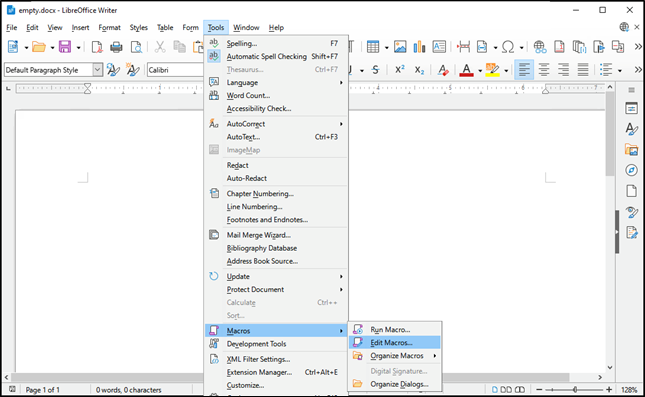Click the red font color swatch button
Image resolution: width=645 pixels, height=397 pixels.
(466, 70)
